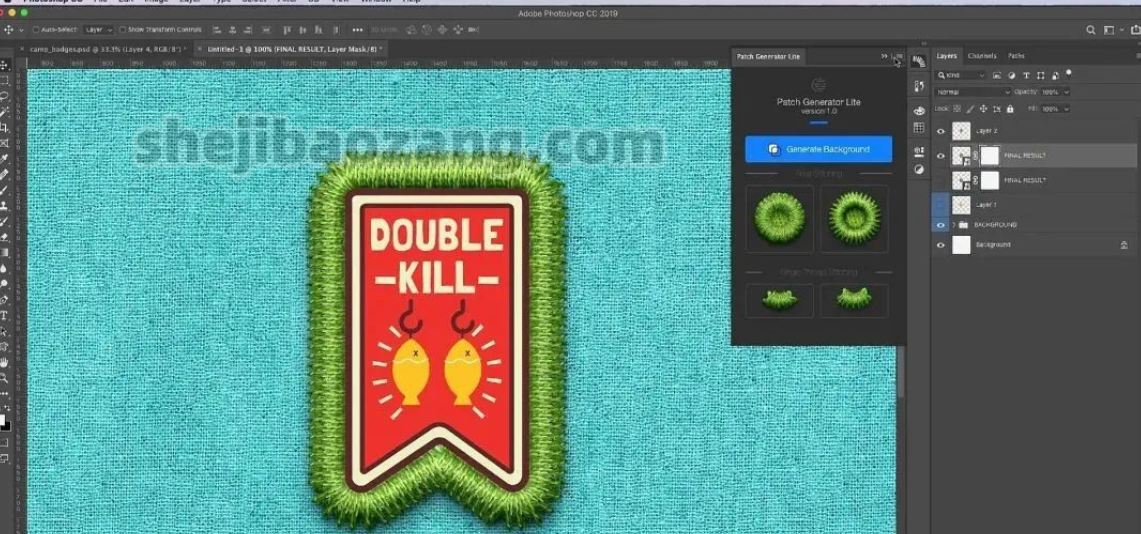The height and width of the screenshot is (534, 1141).
Task: Click lock image pixels brush icon
Action: (970, 108)
